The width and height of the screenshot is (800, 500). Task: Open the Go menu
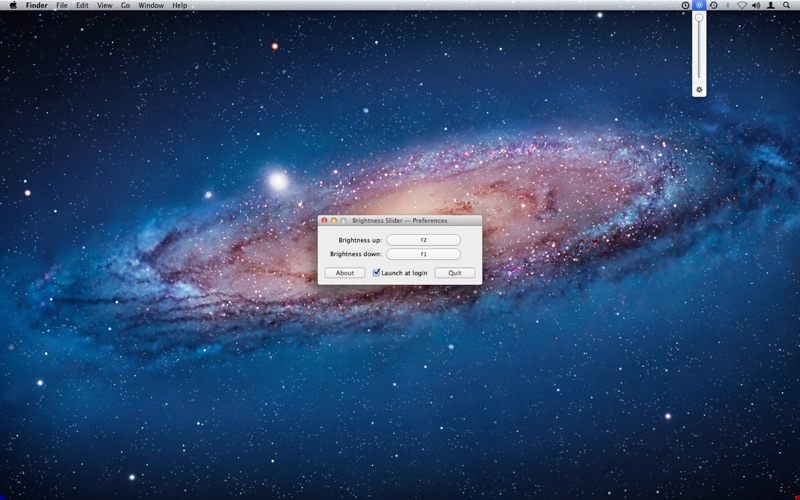pos(126,5)
